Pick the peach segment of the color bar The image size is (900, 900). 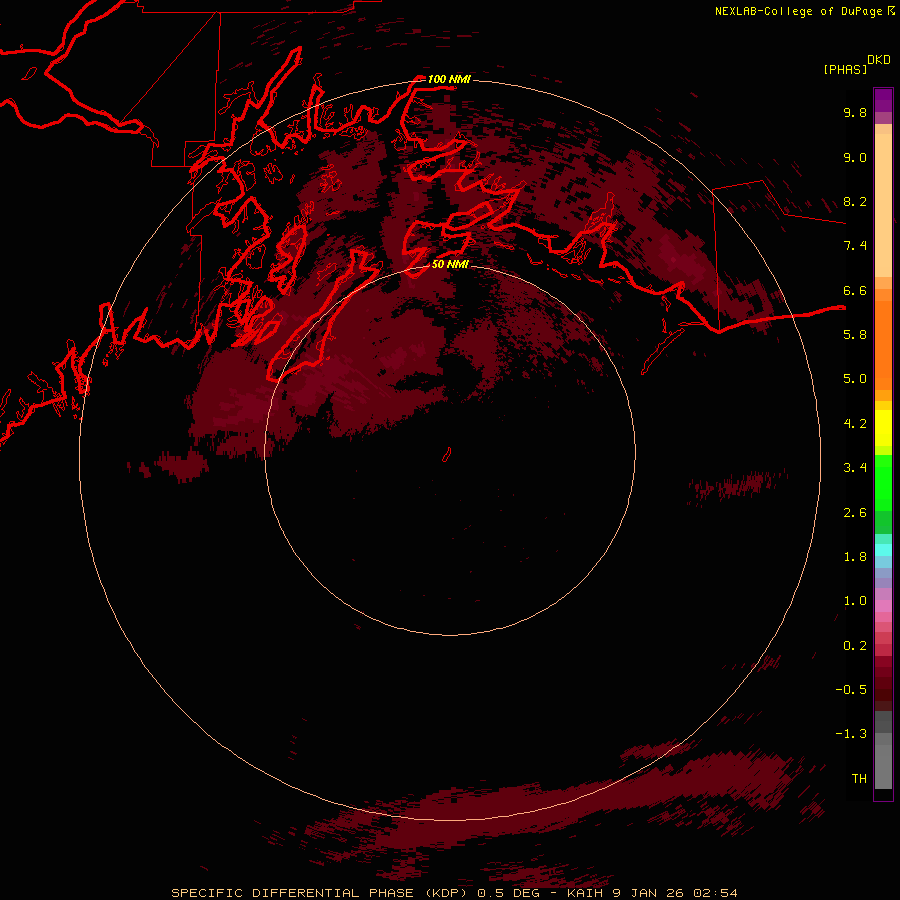(x=883, y=205)
